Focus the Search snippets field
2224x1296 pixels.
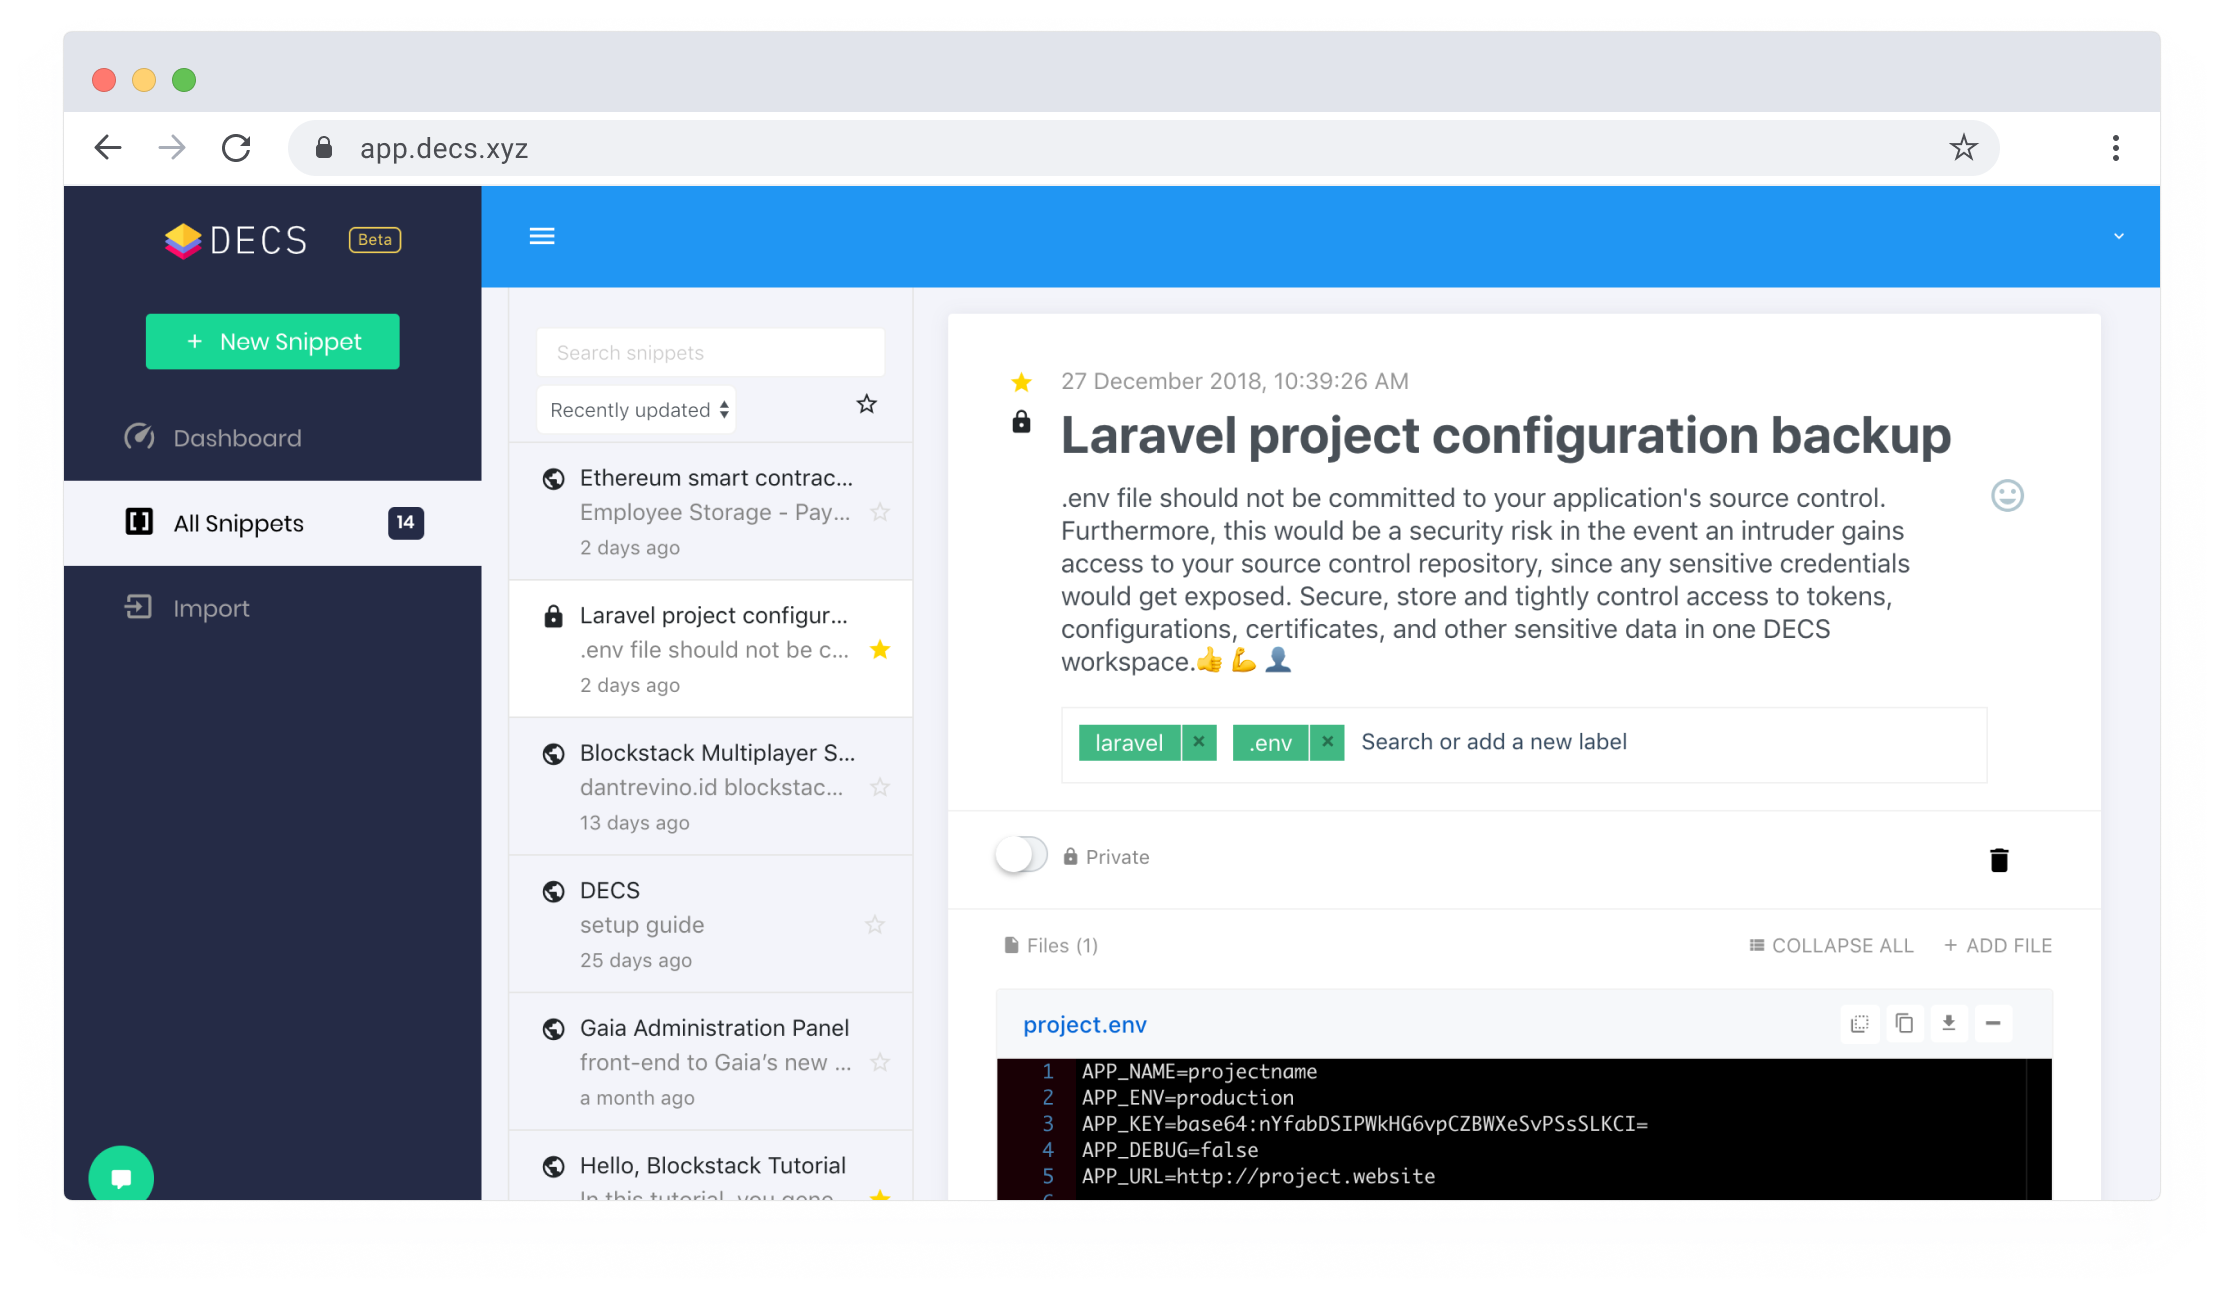[x=710, y=353]
